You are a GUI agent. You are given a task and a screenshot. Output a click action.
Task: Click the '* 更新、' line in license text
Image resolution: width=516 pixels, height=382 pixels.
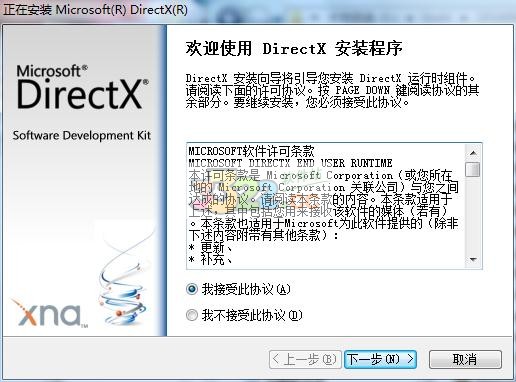click(x=211, y=248)
